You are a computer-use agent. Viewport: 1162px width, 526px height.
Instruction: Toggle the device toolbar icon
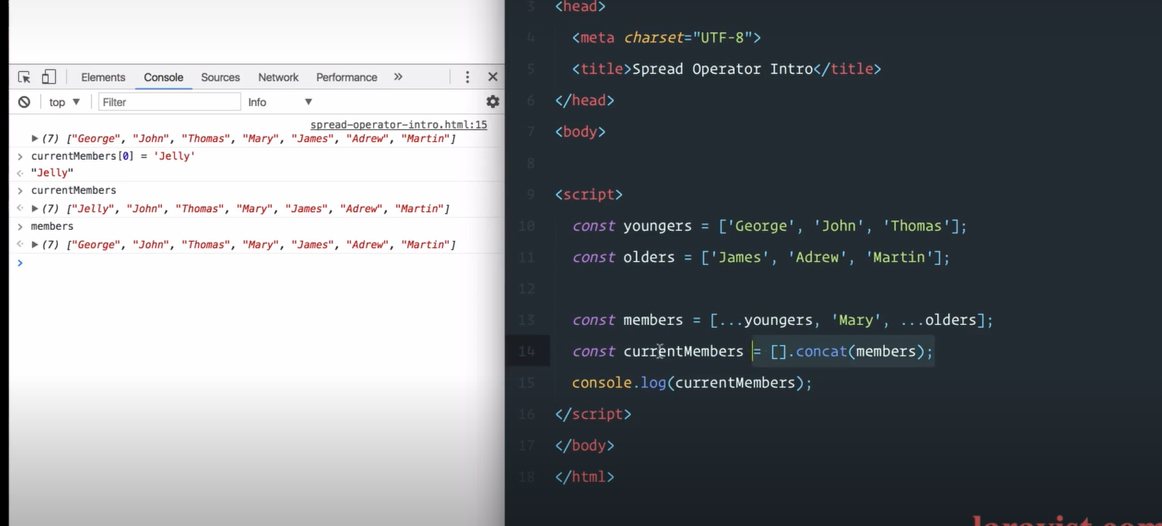tap(48, 77)
